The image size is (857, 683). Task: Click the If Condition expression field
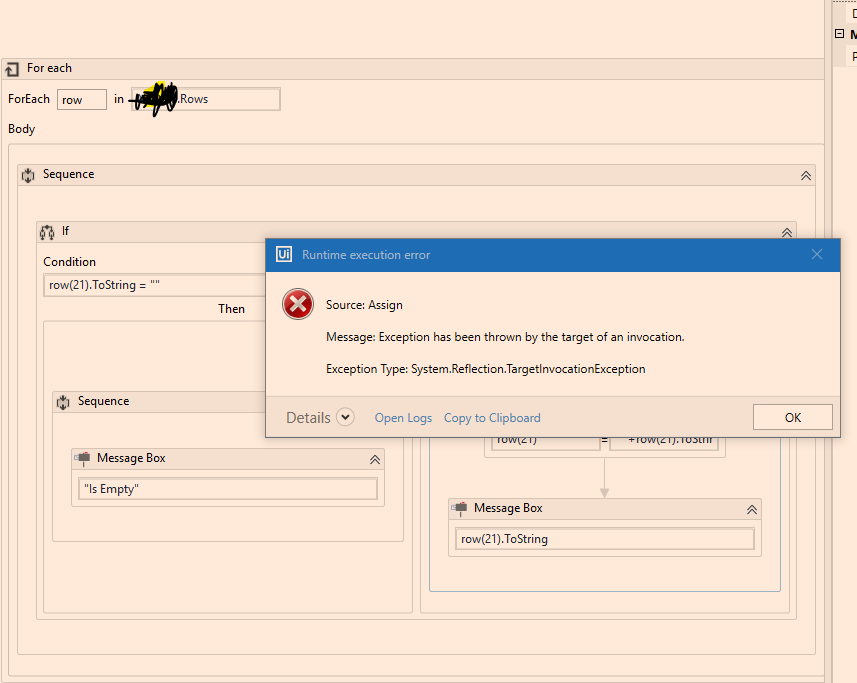click(150, 285)
